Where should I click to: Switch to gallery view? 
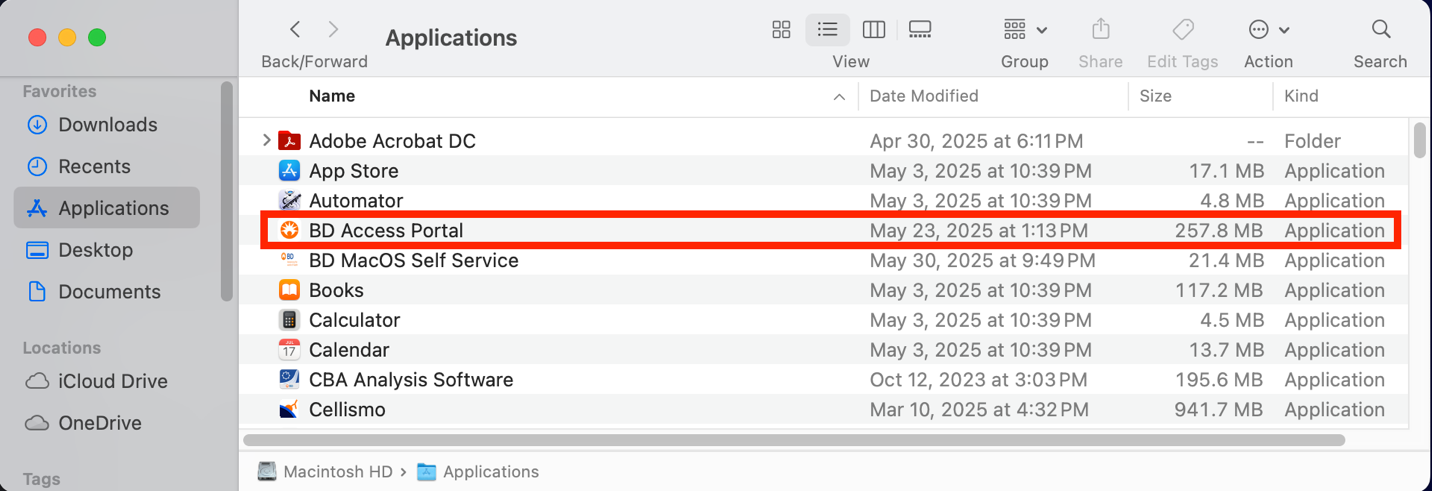point(920,30)
